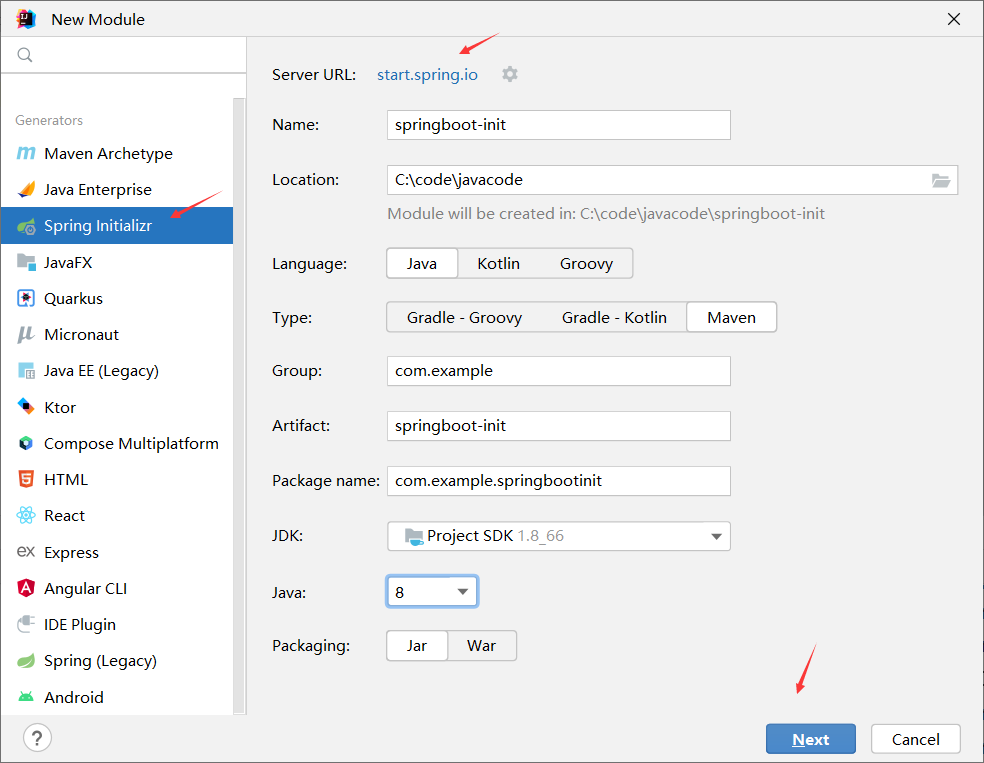
Task: Click the JavaFX folder icon
Action: coord(26,262)
